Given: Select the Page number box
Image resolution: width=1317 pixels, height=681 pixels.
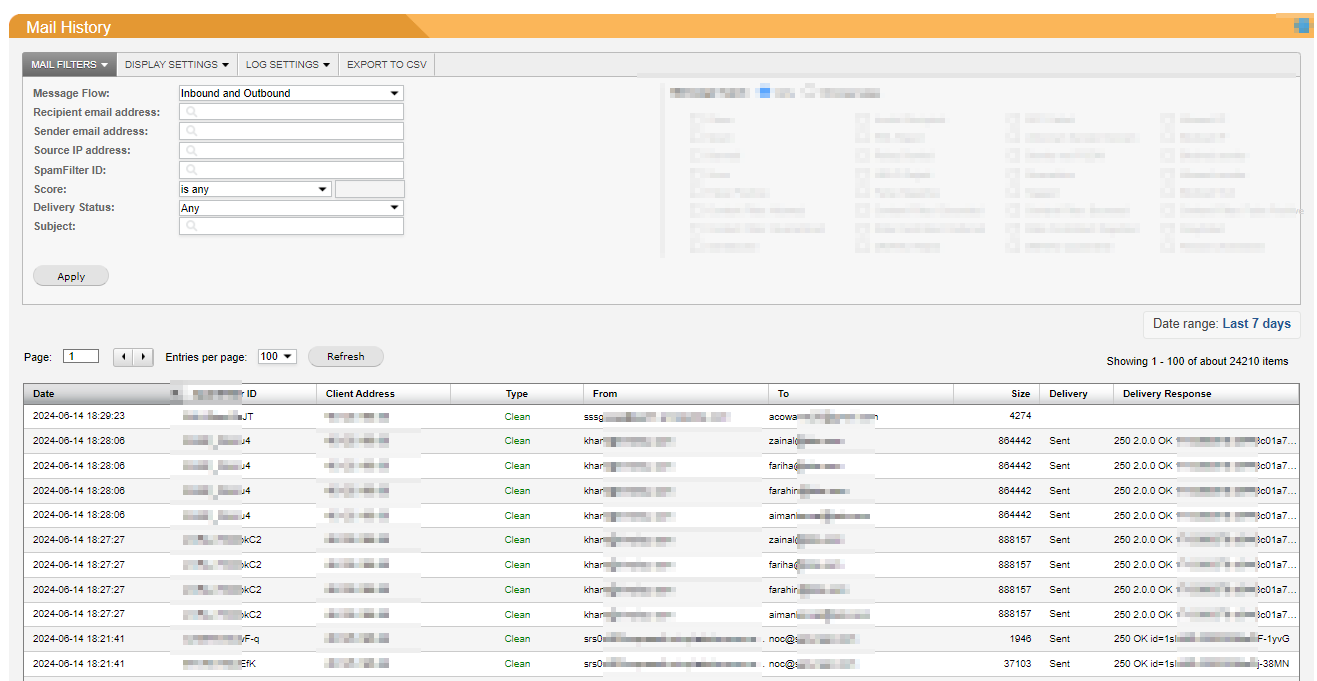Looking at the screenshot, I should 80,356.
